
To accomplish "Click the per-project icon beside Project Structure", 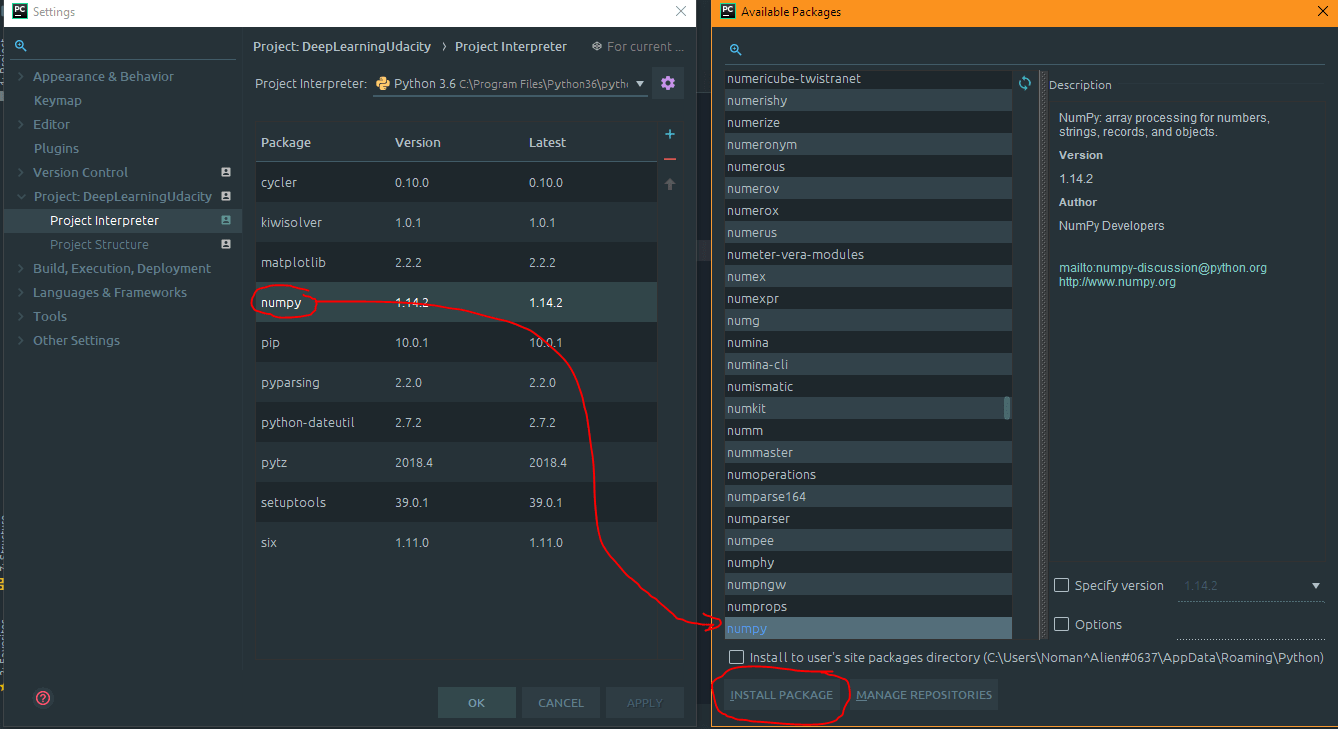I will click(x=226, y=244).
